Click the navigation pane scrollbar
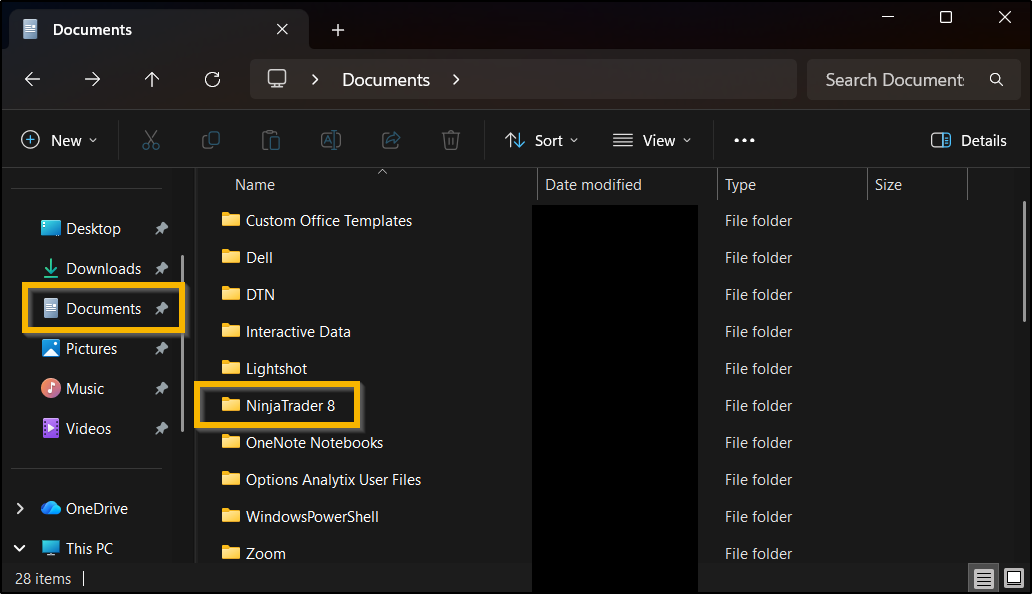Screen dimensions: 1032x594 (182, 342)
